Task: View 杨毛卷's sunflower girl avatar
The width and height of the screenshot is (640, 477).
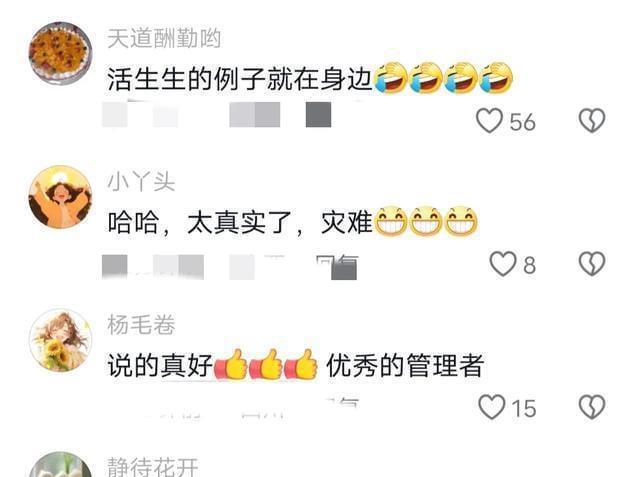Action: point(60,340)
